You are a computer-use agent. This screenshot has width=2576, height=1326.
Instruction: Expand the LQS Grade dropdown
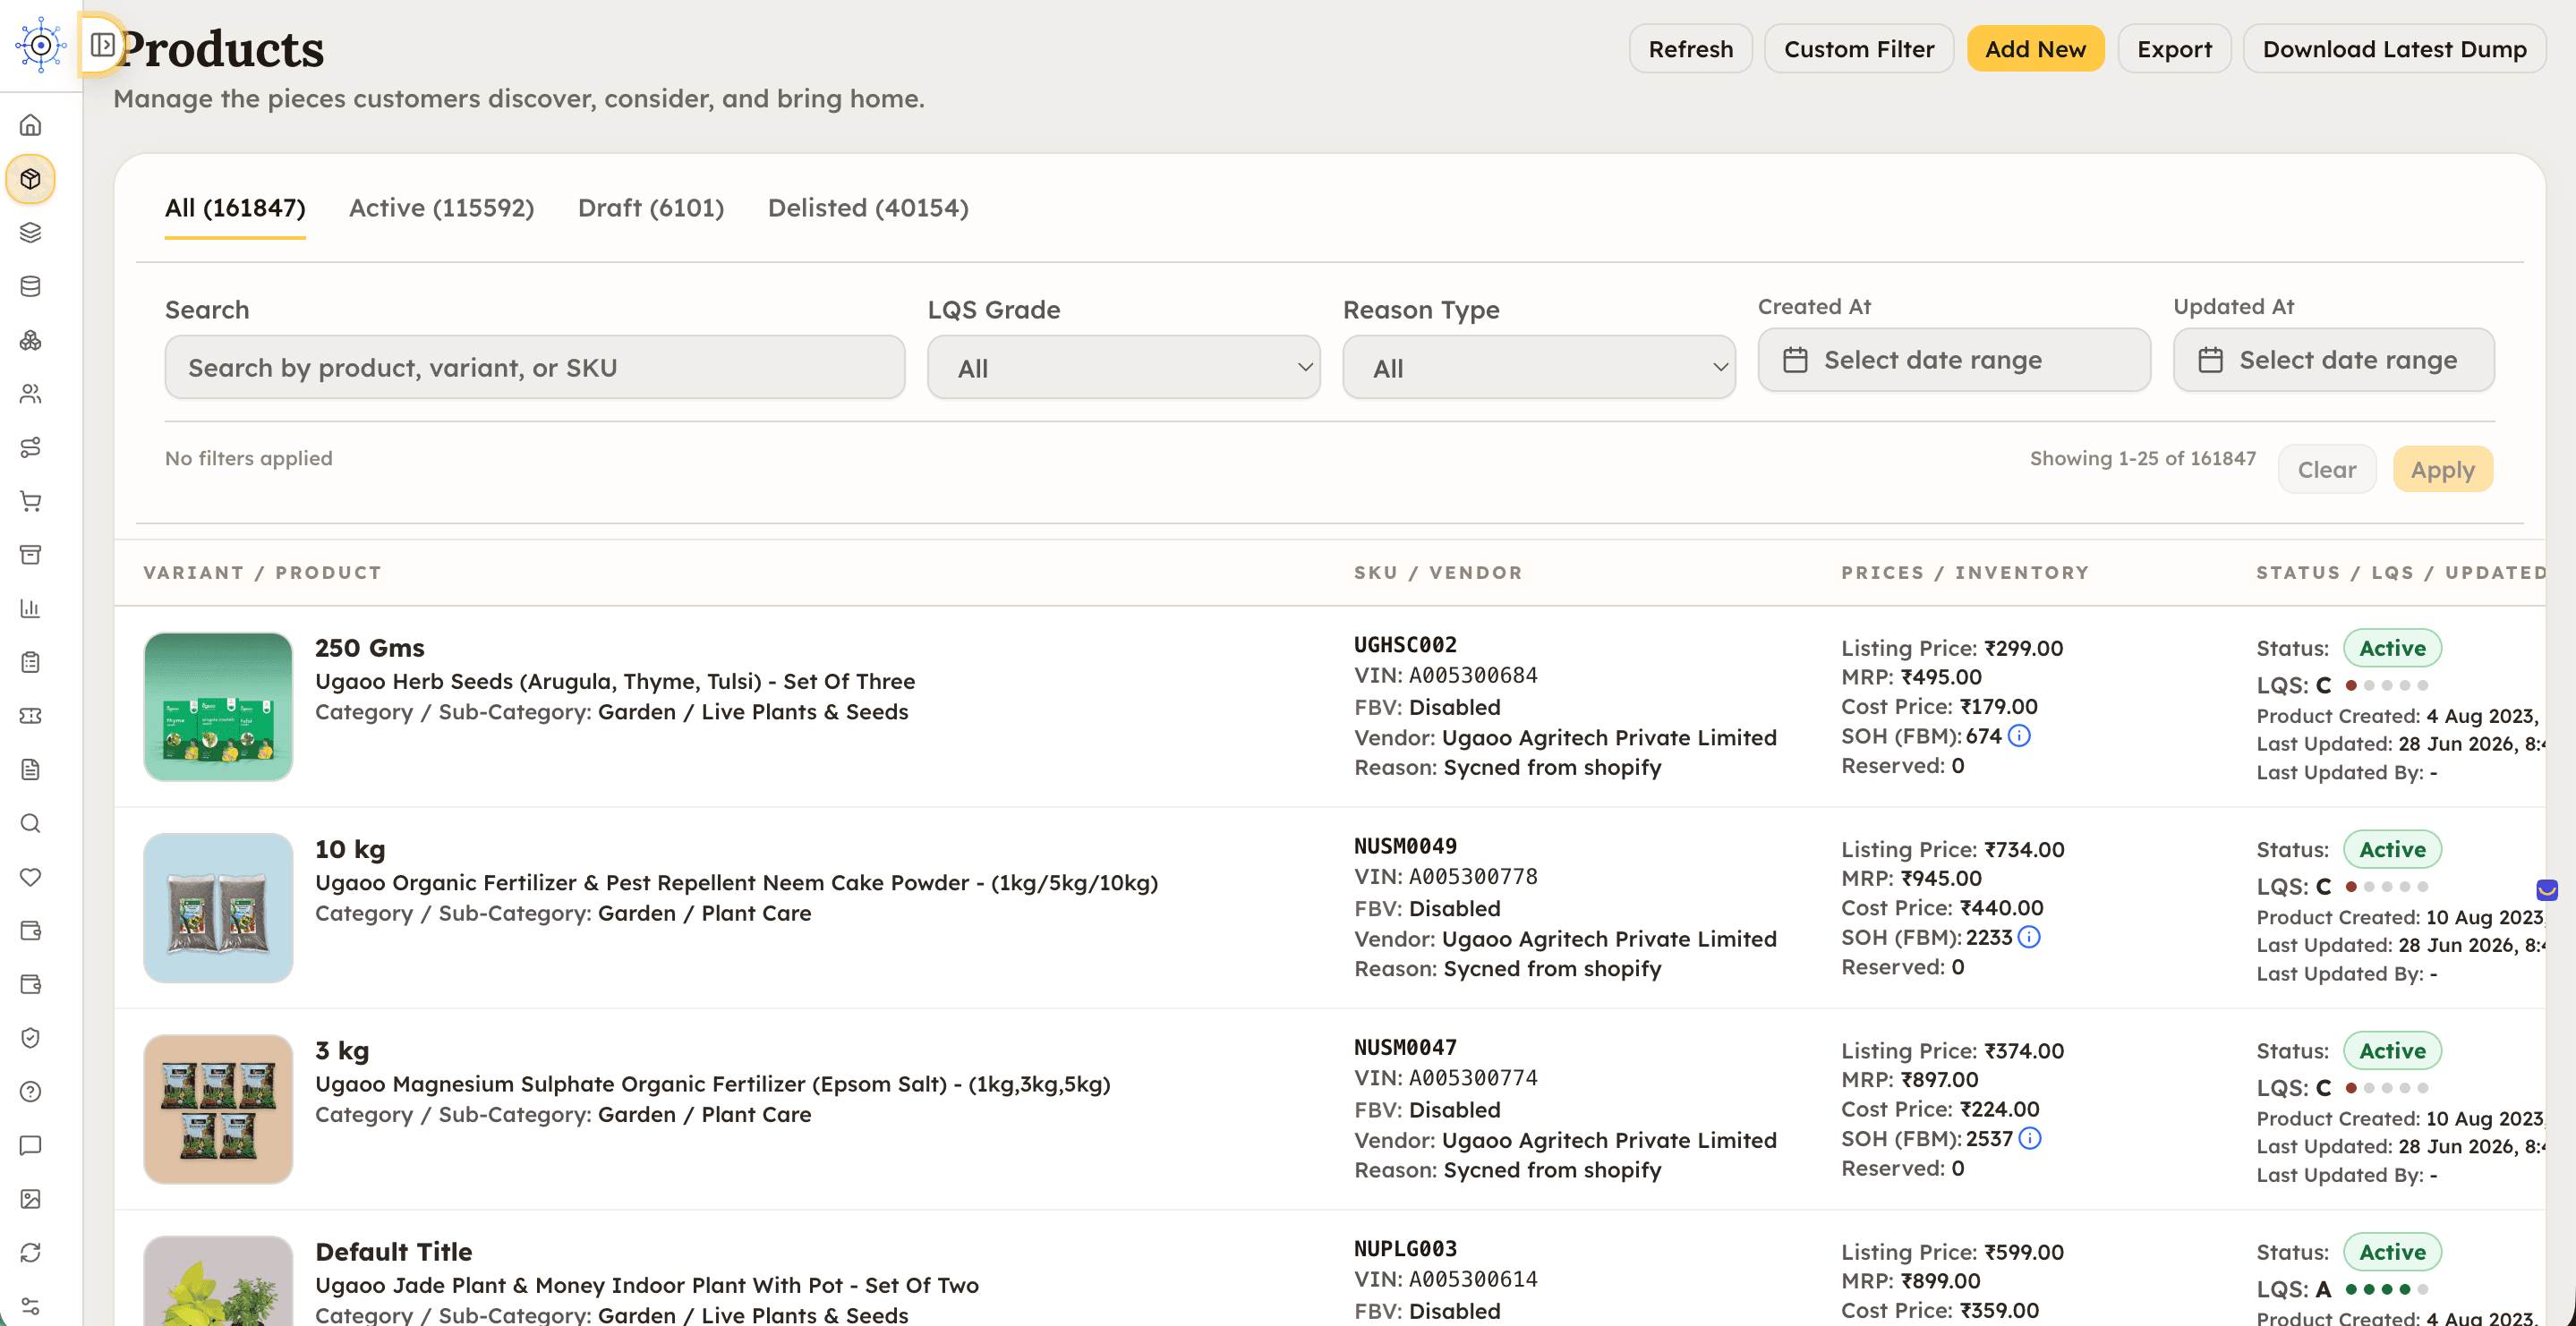[x=1123, y=368]
